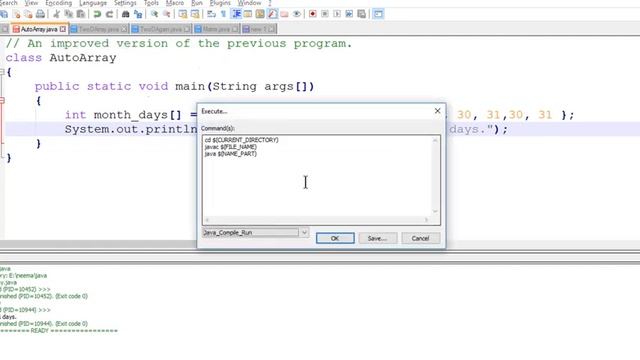This screenshot has width=640, height=360.
Task: Click the 'public static void main' line
Action: pos(174,87)
